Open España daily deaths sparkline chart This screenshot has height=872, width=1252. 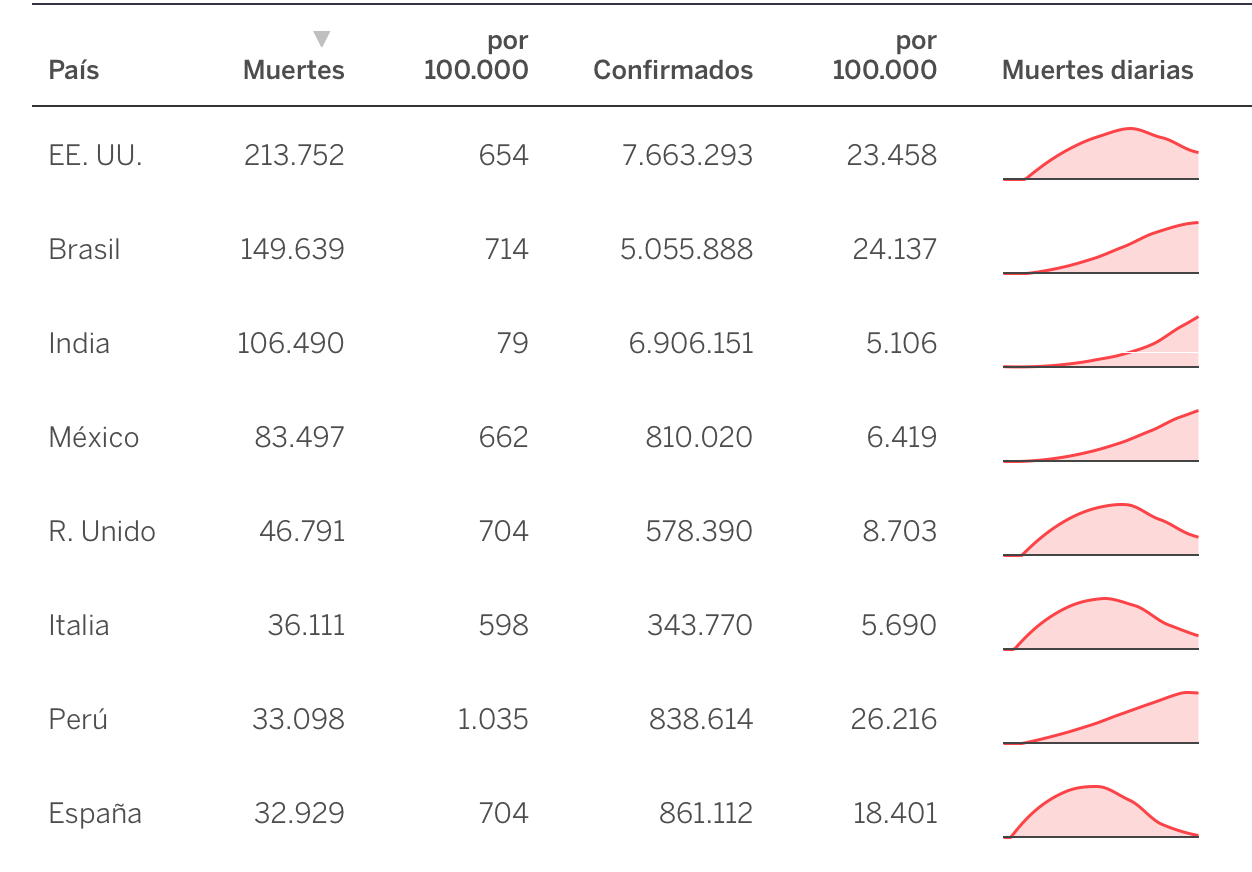[1101, 812]
